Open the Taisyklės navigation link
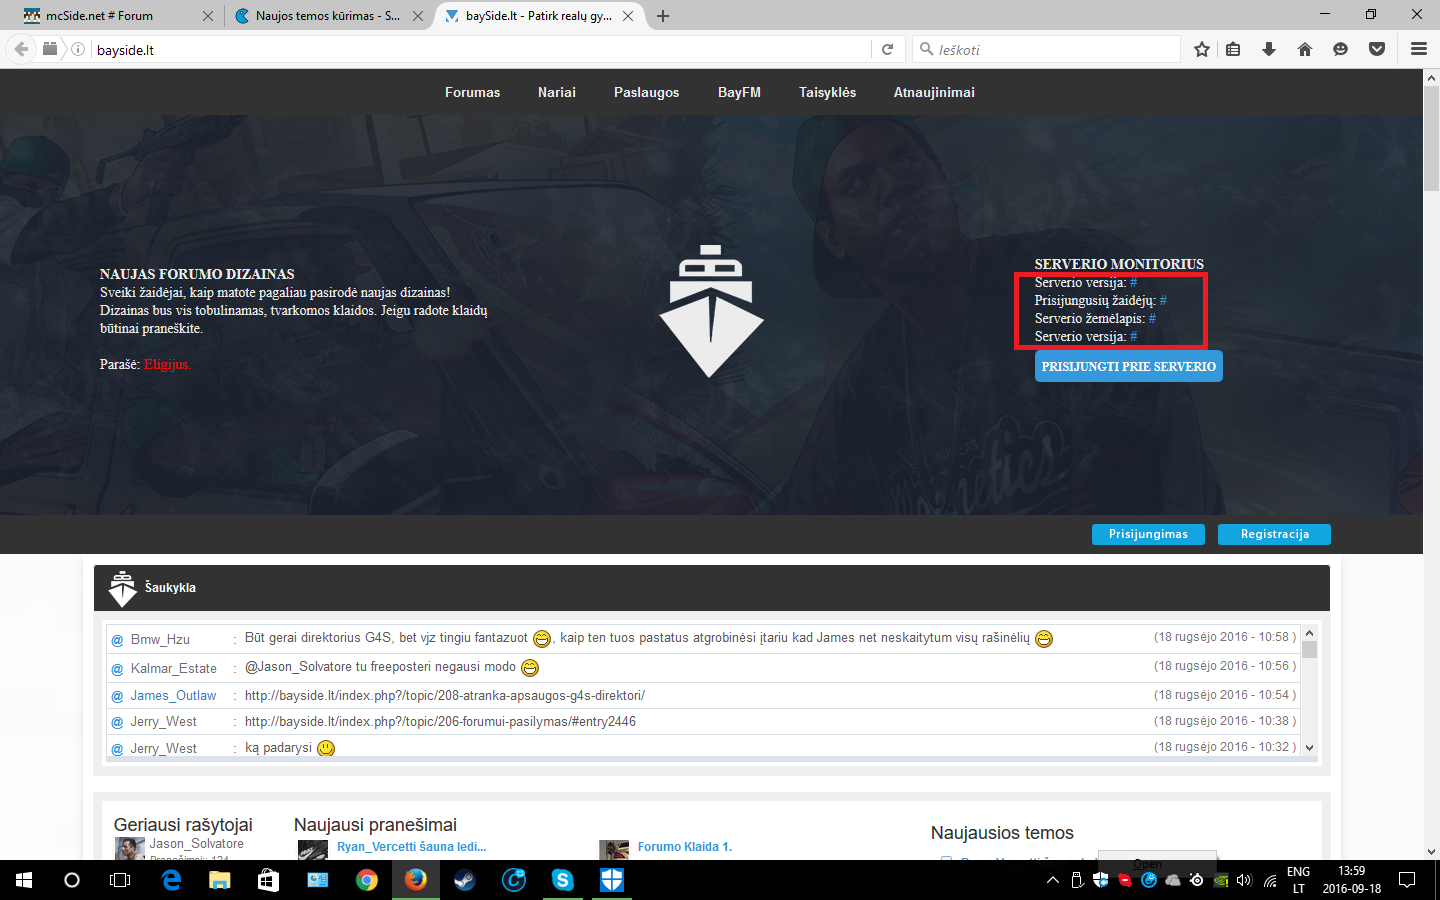The image size is (1440, 900). tap(827, 92)
